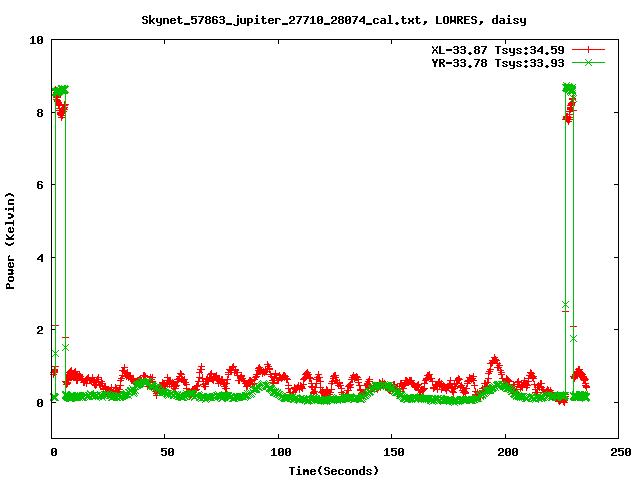Click x-axis tick label 50
The width and height of the screenshot is (640, 480).
point(167,452)
